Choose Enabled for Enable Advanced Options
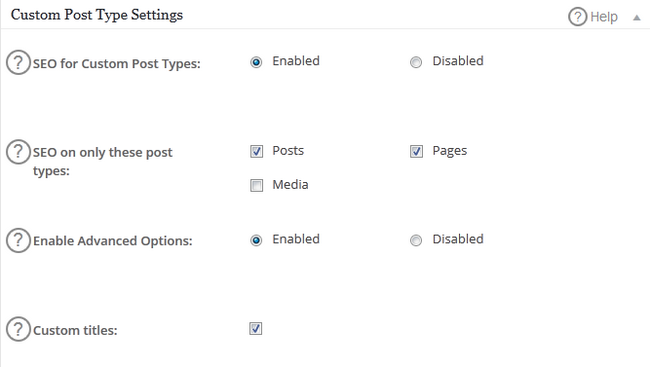 tap(256, 241)
